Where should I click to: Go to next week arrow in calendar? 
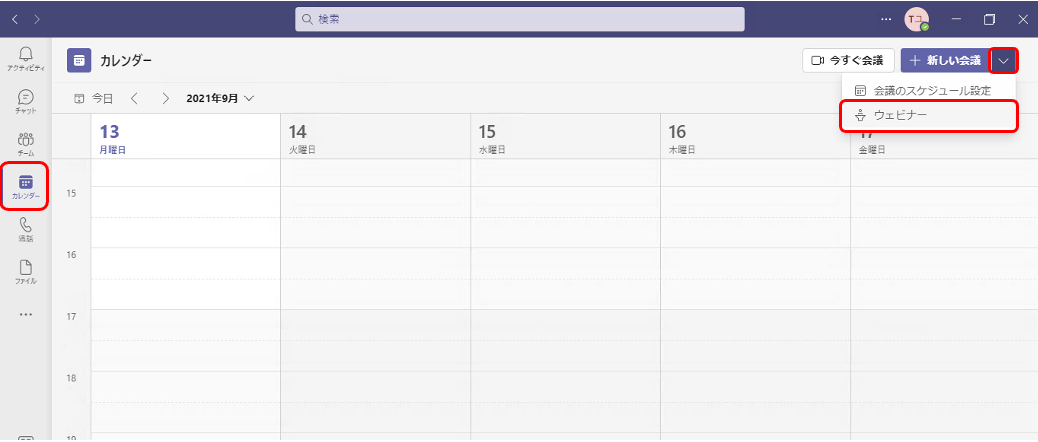coord(165,99)
